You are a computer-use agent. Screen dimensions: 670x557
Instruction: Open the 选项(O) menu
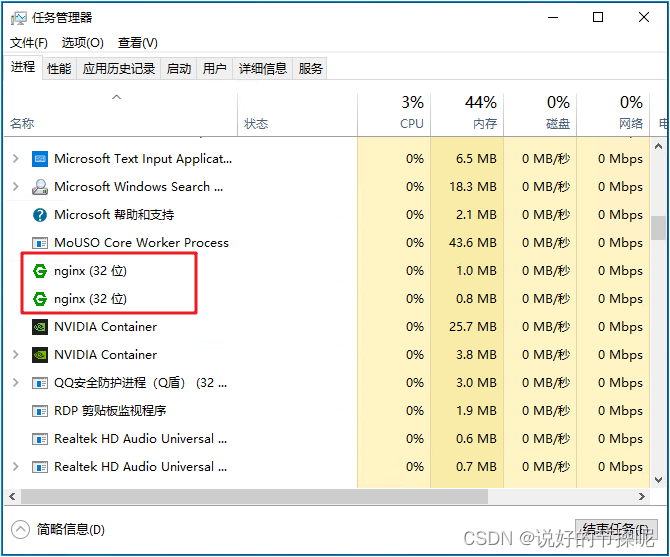[x=82, y=43]
